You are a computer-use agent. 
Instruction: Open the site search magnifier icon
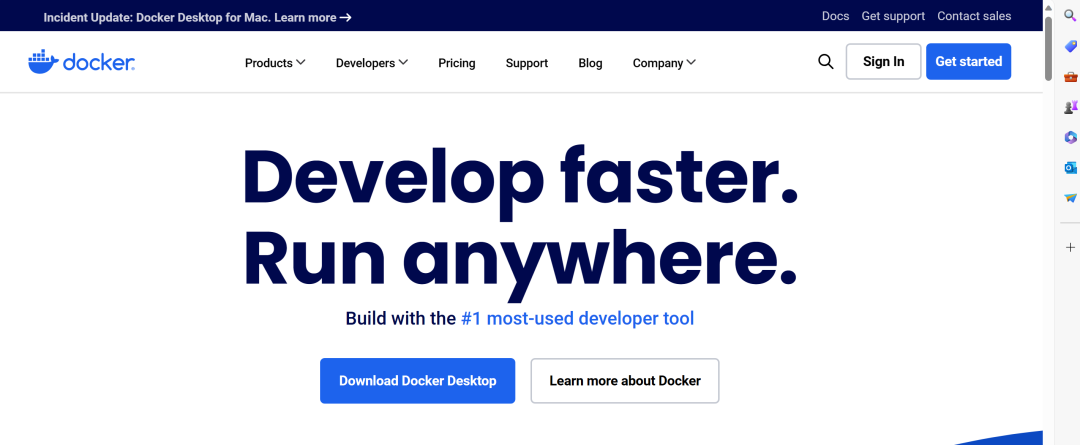(825, 62)
